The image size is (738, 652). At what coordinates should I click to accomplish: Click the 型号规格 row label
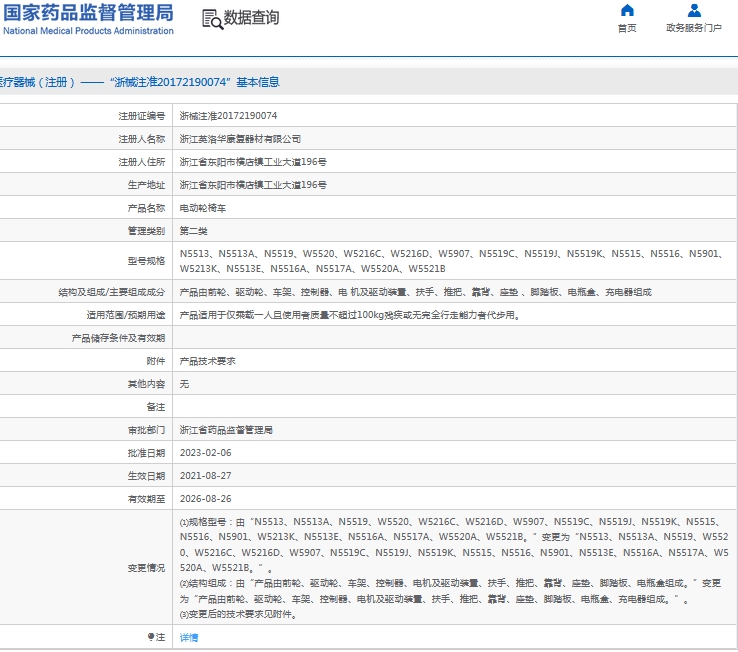pos(146,261)
